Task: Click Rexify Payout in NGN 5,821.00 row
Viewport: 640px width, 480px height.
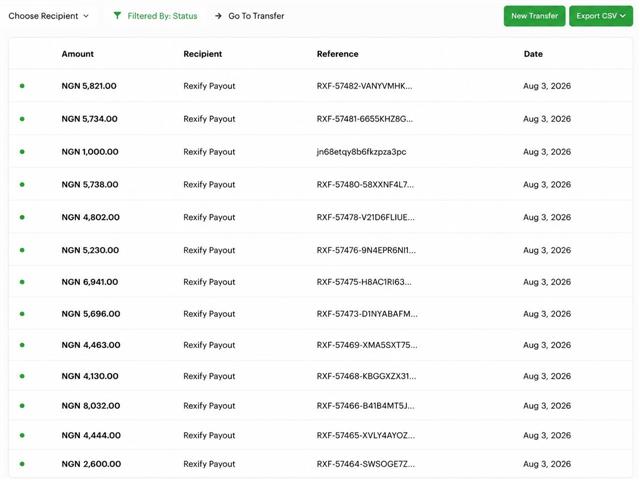Action: (209, 86)
